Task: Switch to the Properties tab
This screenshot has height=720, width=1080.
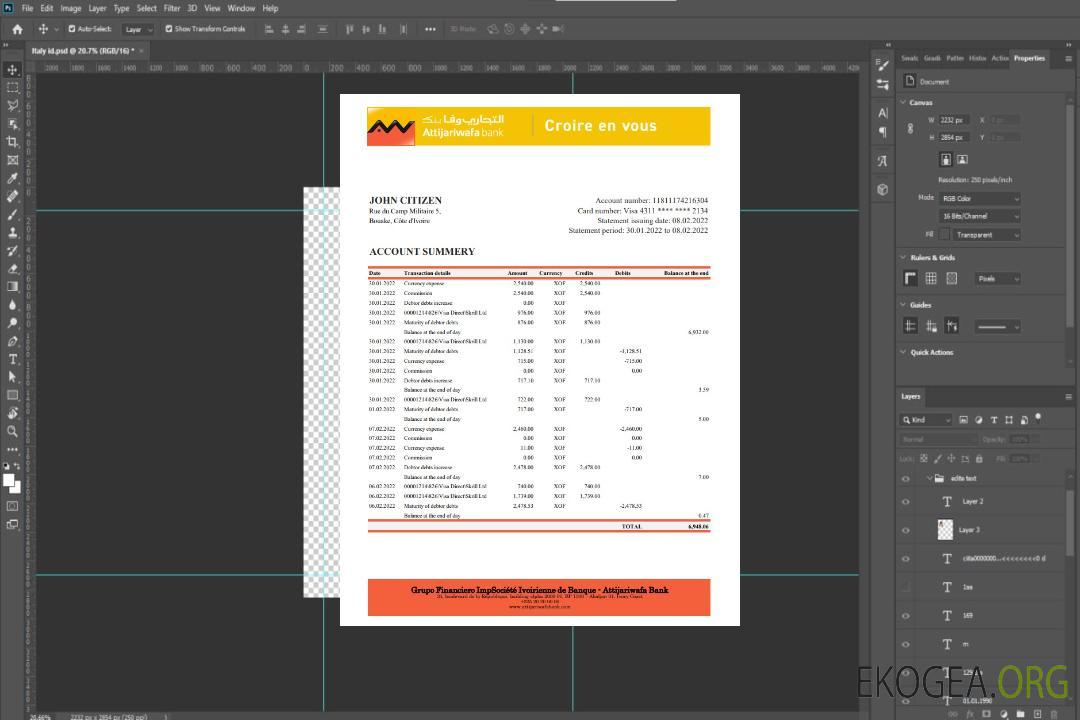Action: tap(1029, 59)
